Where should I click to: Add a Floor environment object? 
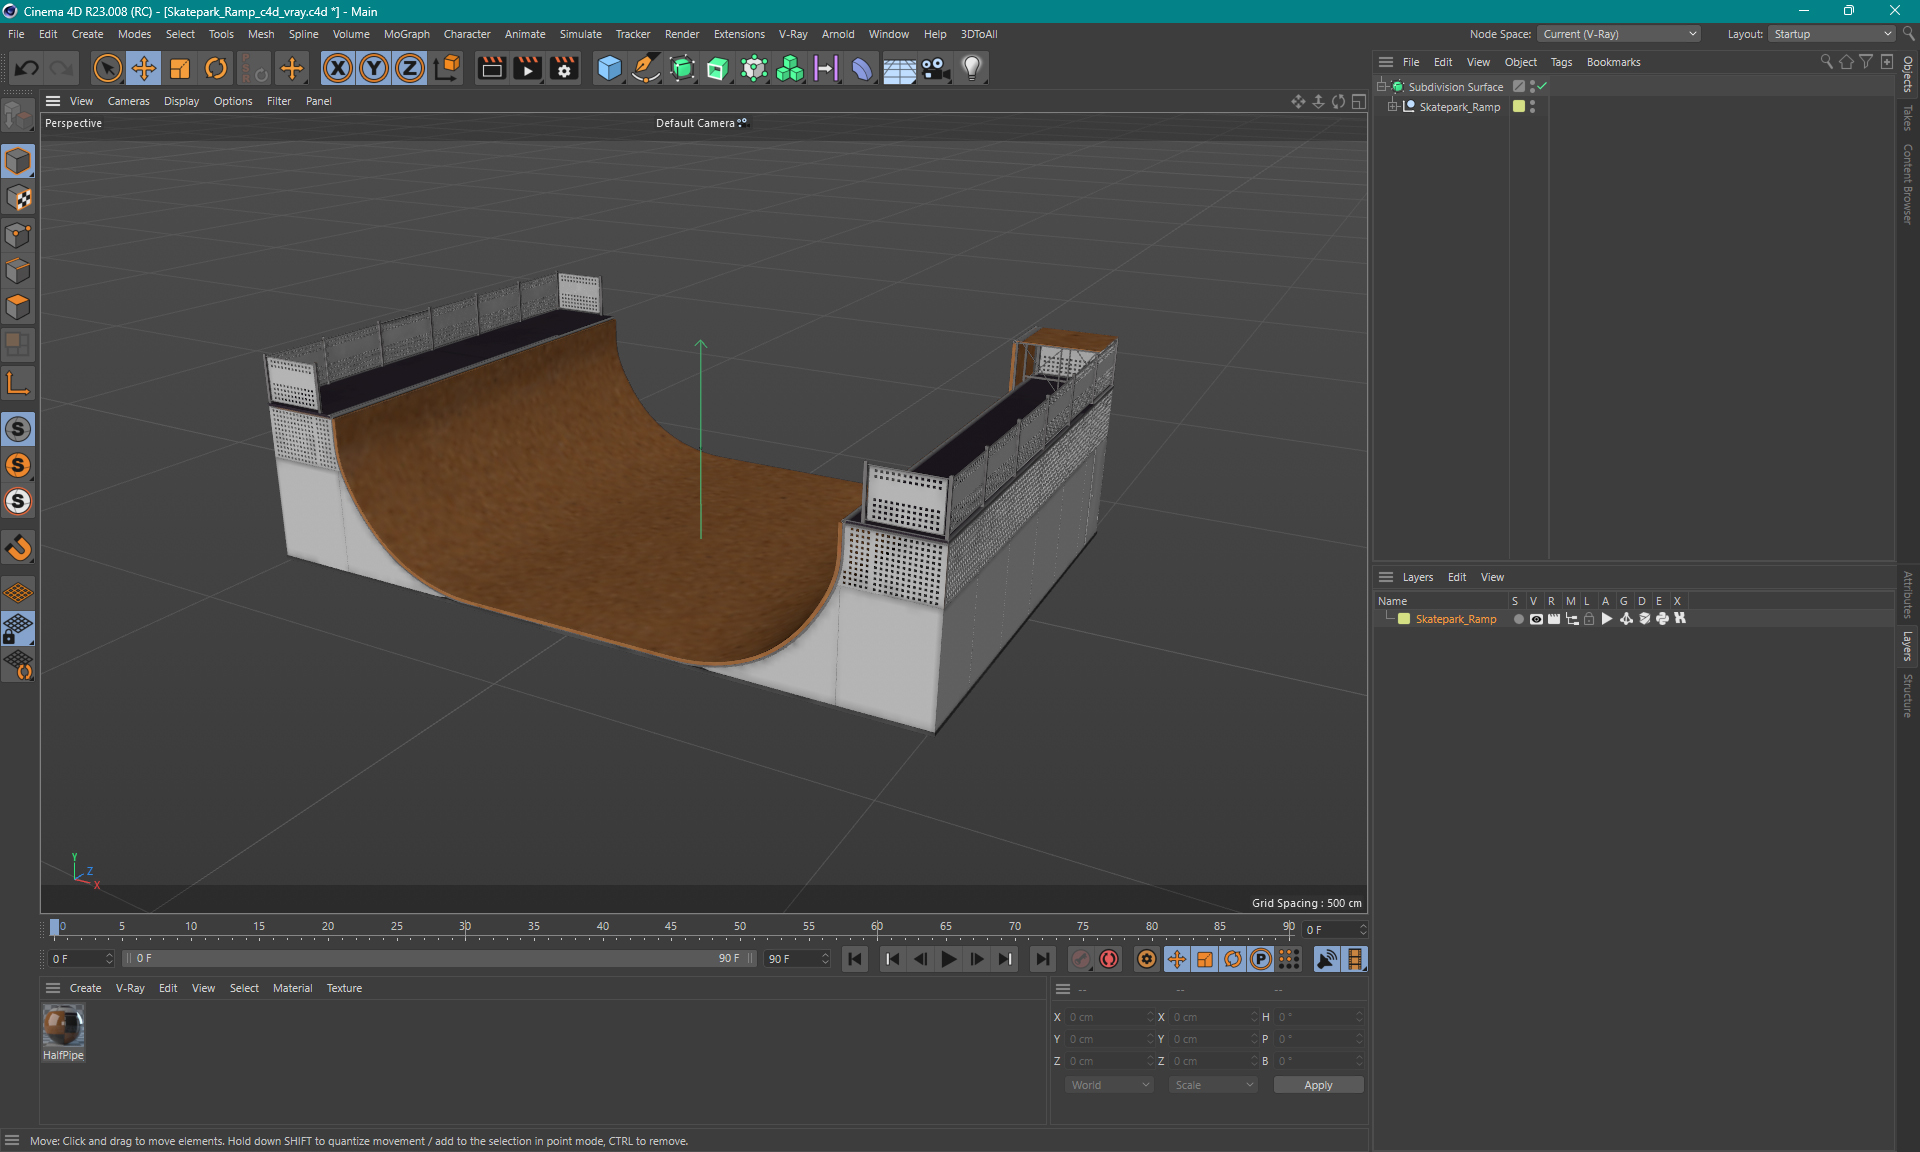coord(899,68)
